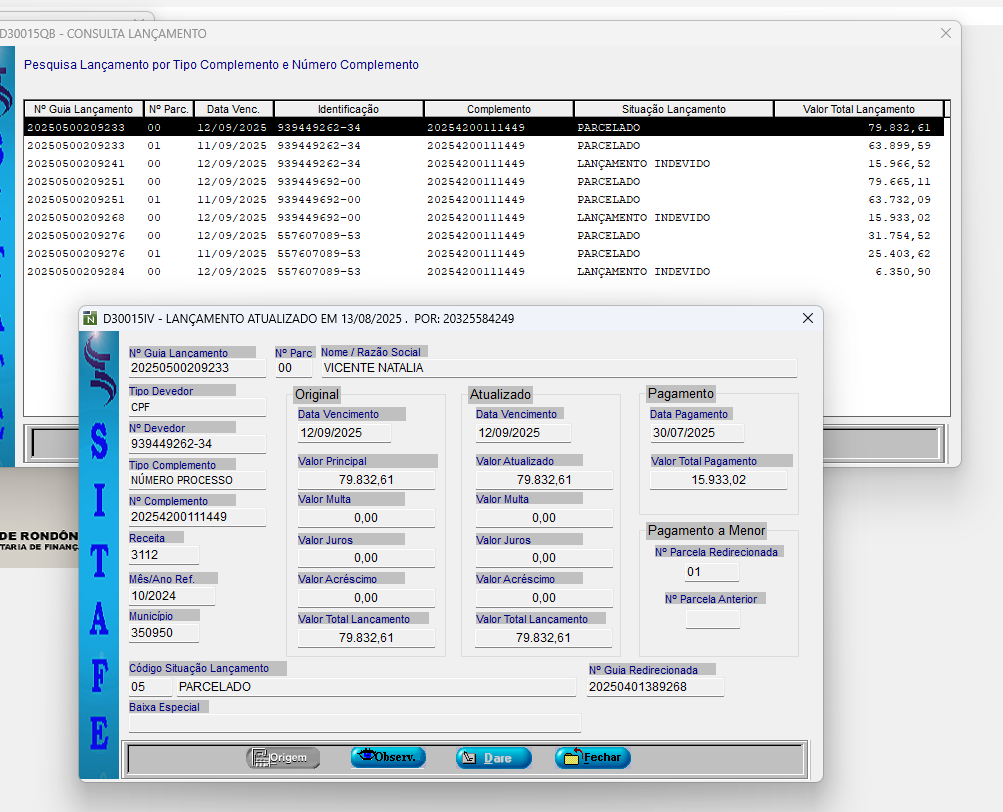Select the row with total 6.350,90
The image size is (1003, 812).
pyautogui.click(x=480, y=272)
